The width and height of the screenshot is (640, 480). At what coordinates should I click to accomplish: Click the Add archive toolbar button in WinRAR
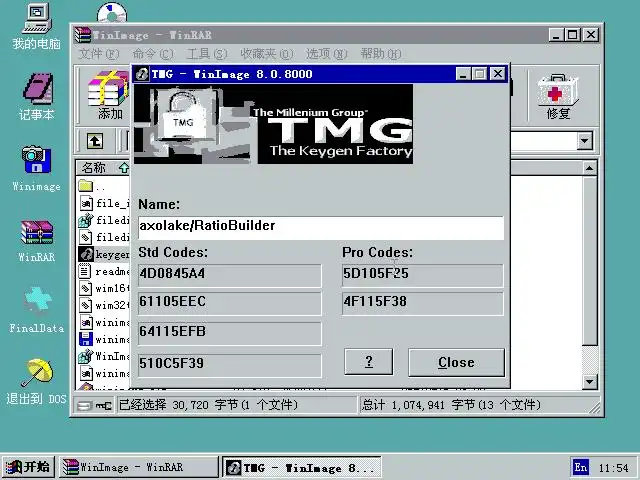(109, 95)
